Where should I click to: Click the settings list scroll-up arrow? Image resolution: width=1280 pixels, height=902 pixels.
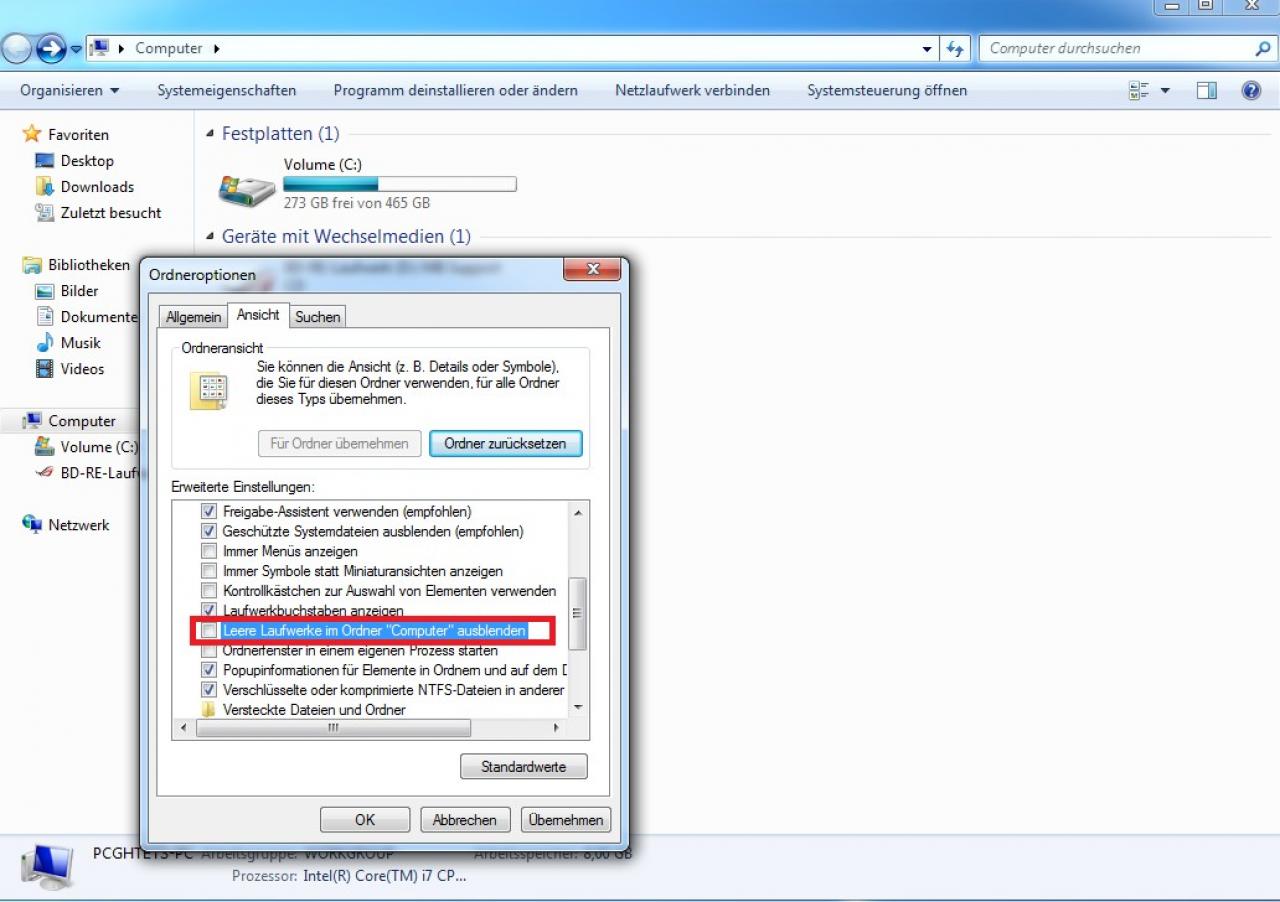point(577,511)
